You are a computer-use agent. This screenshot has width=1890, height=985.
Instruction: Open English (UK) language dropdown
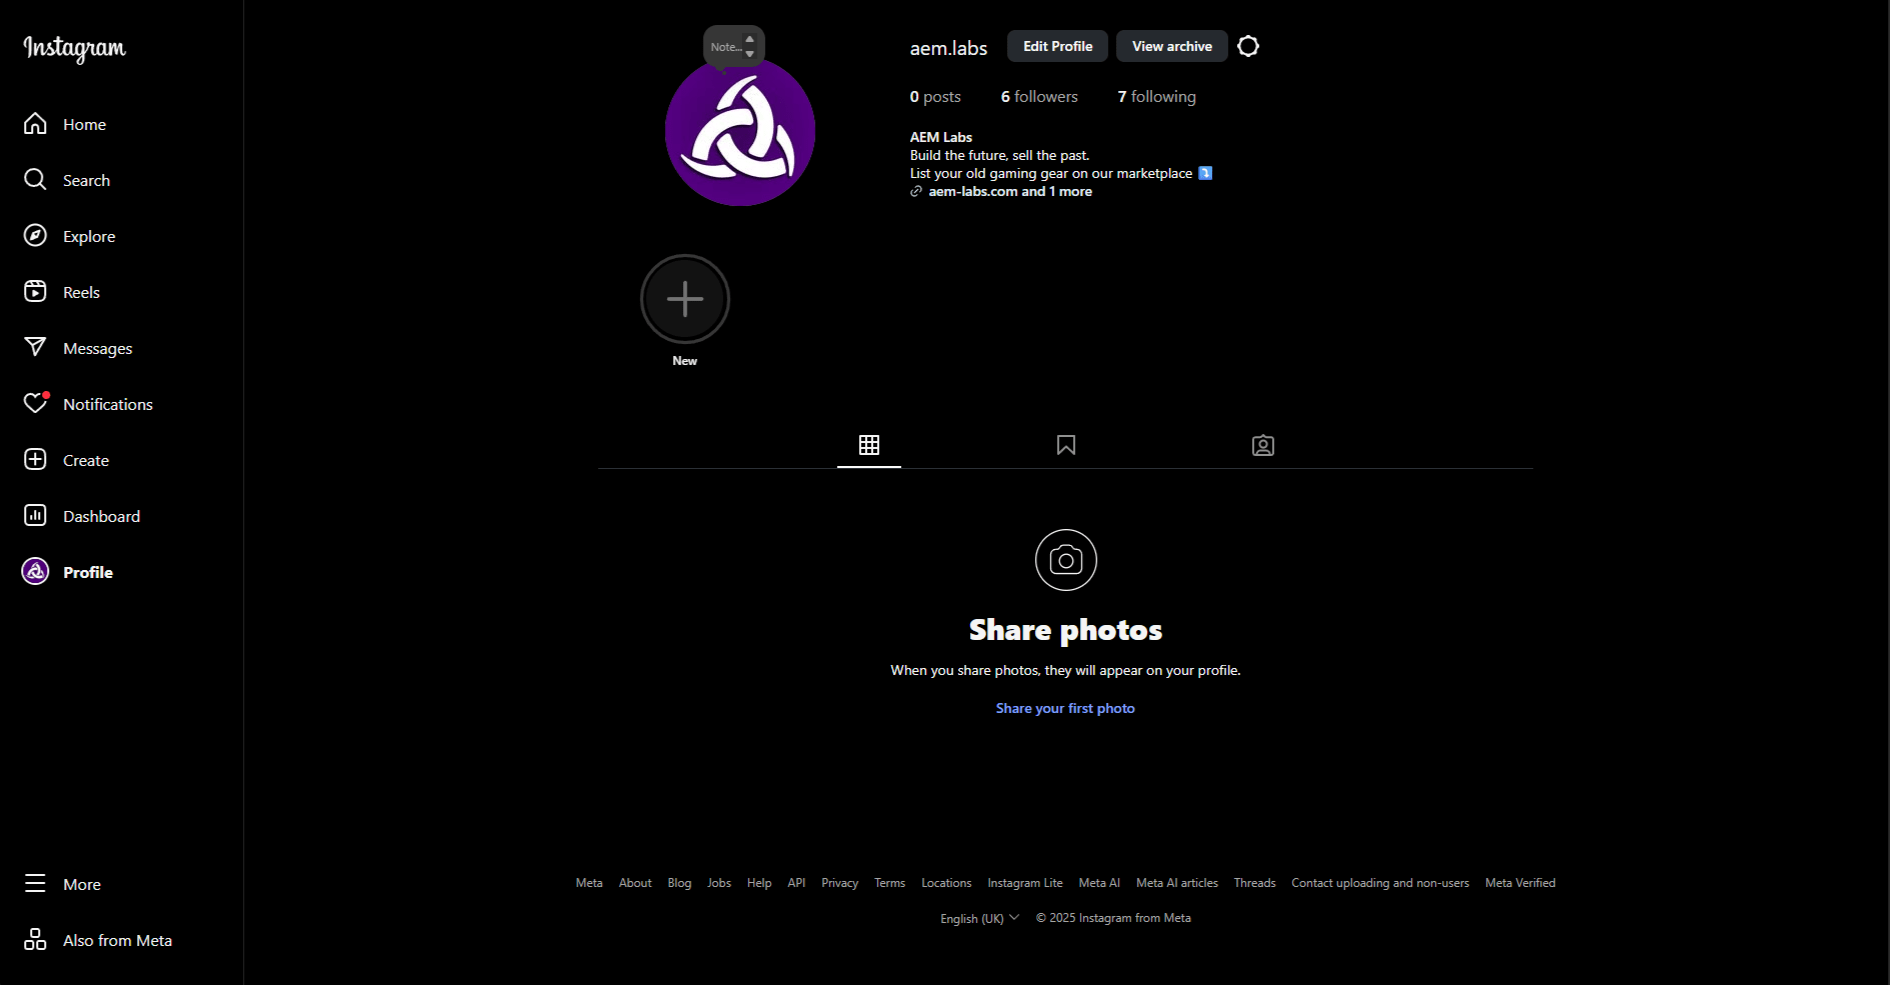(980, 918)
